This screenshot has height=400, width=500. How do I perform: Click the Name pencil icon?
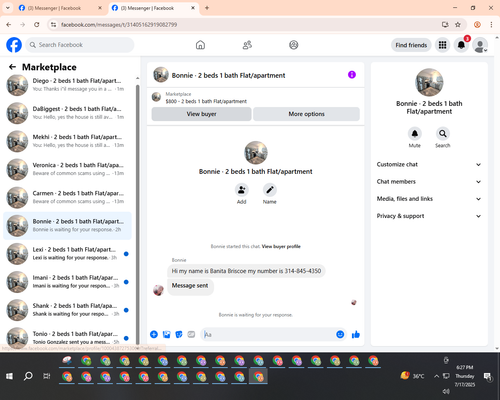pos(270,190)
